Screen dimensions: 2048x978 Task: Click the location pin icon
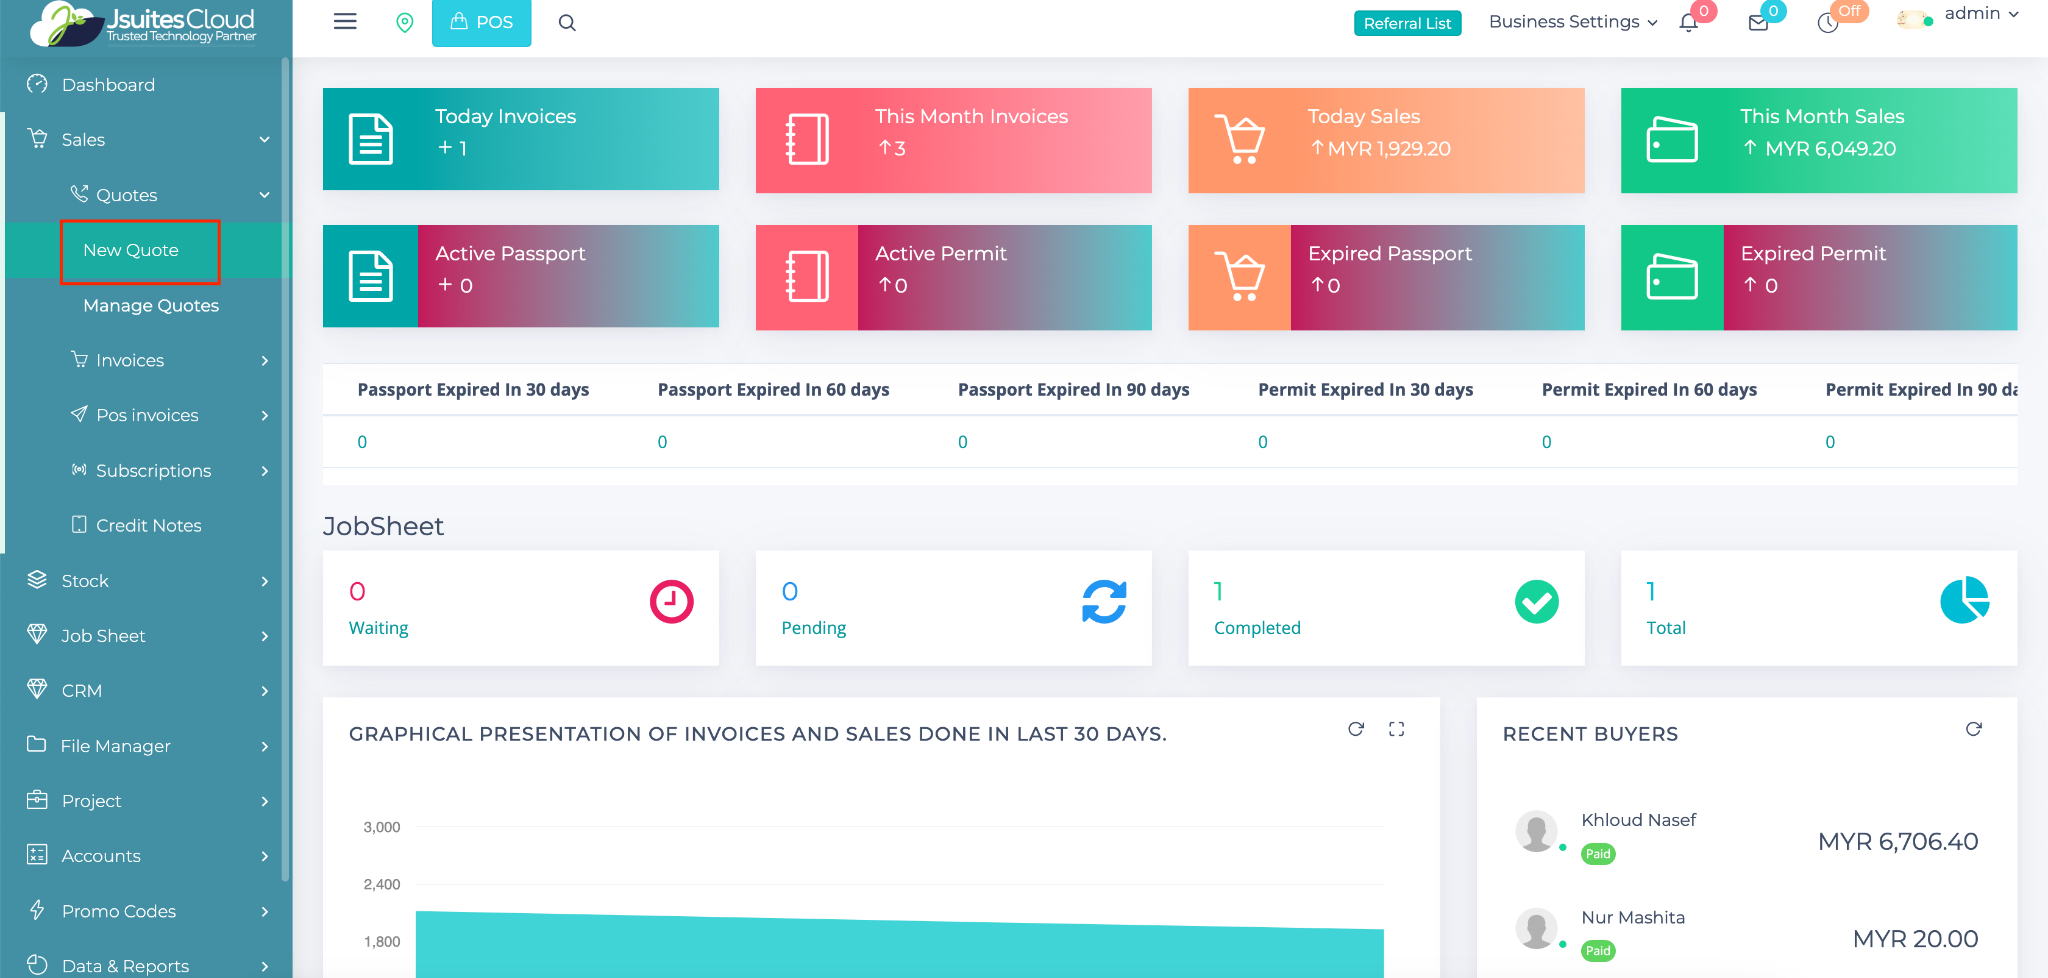pos(405,22)
